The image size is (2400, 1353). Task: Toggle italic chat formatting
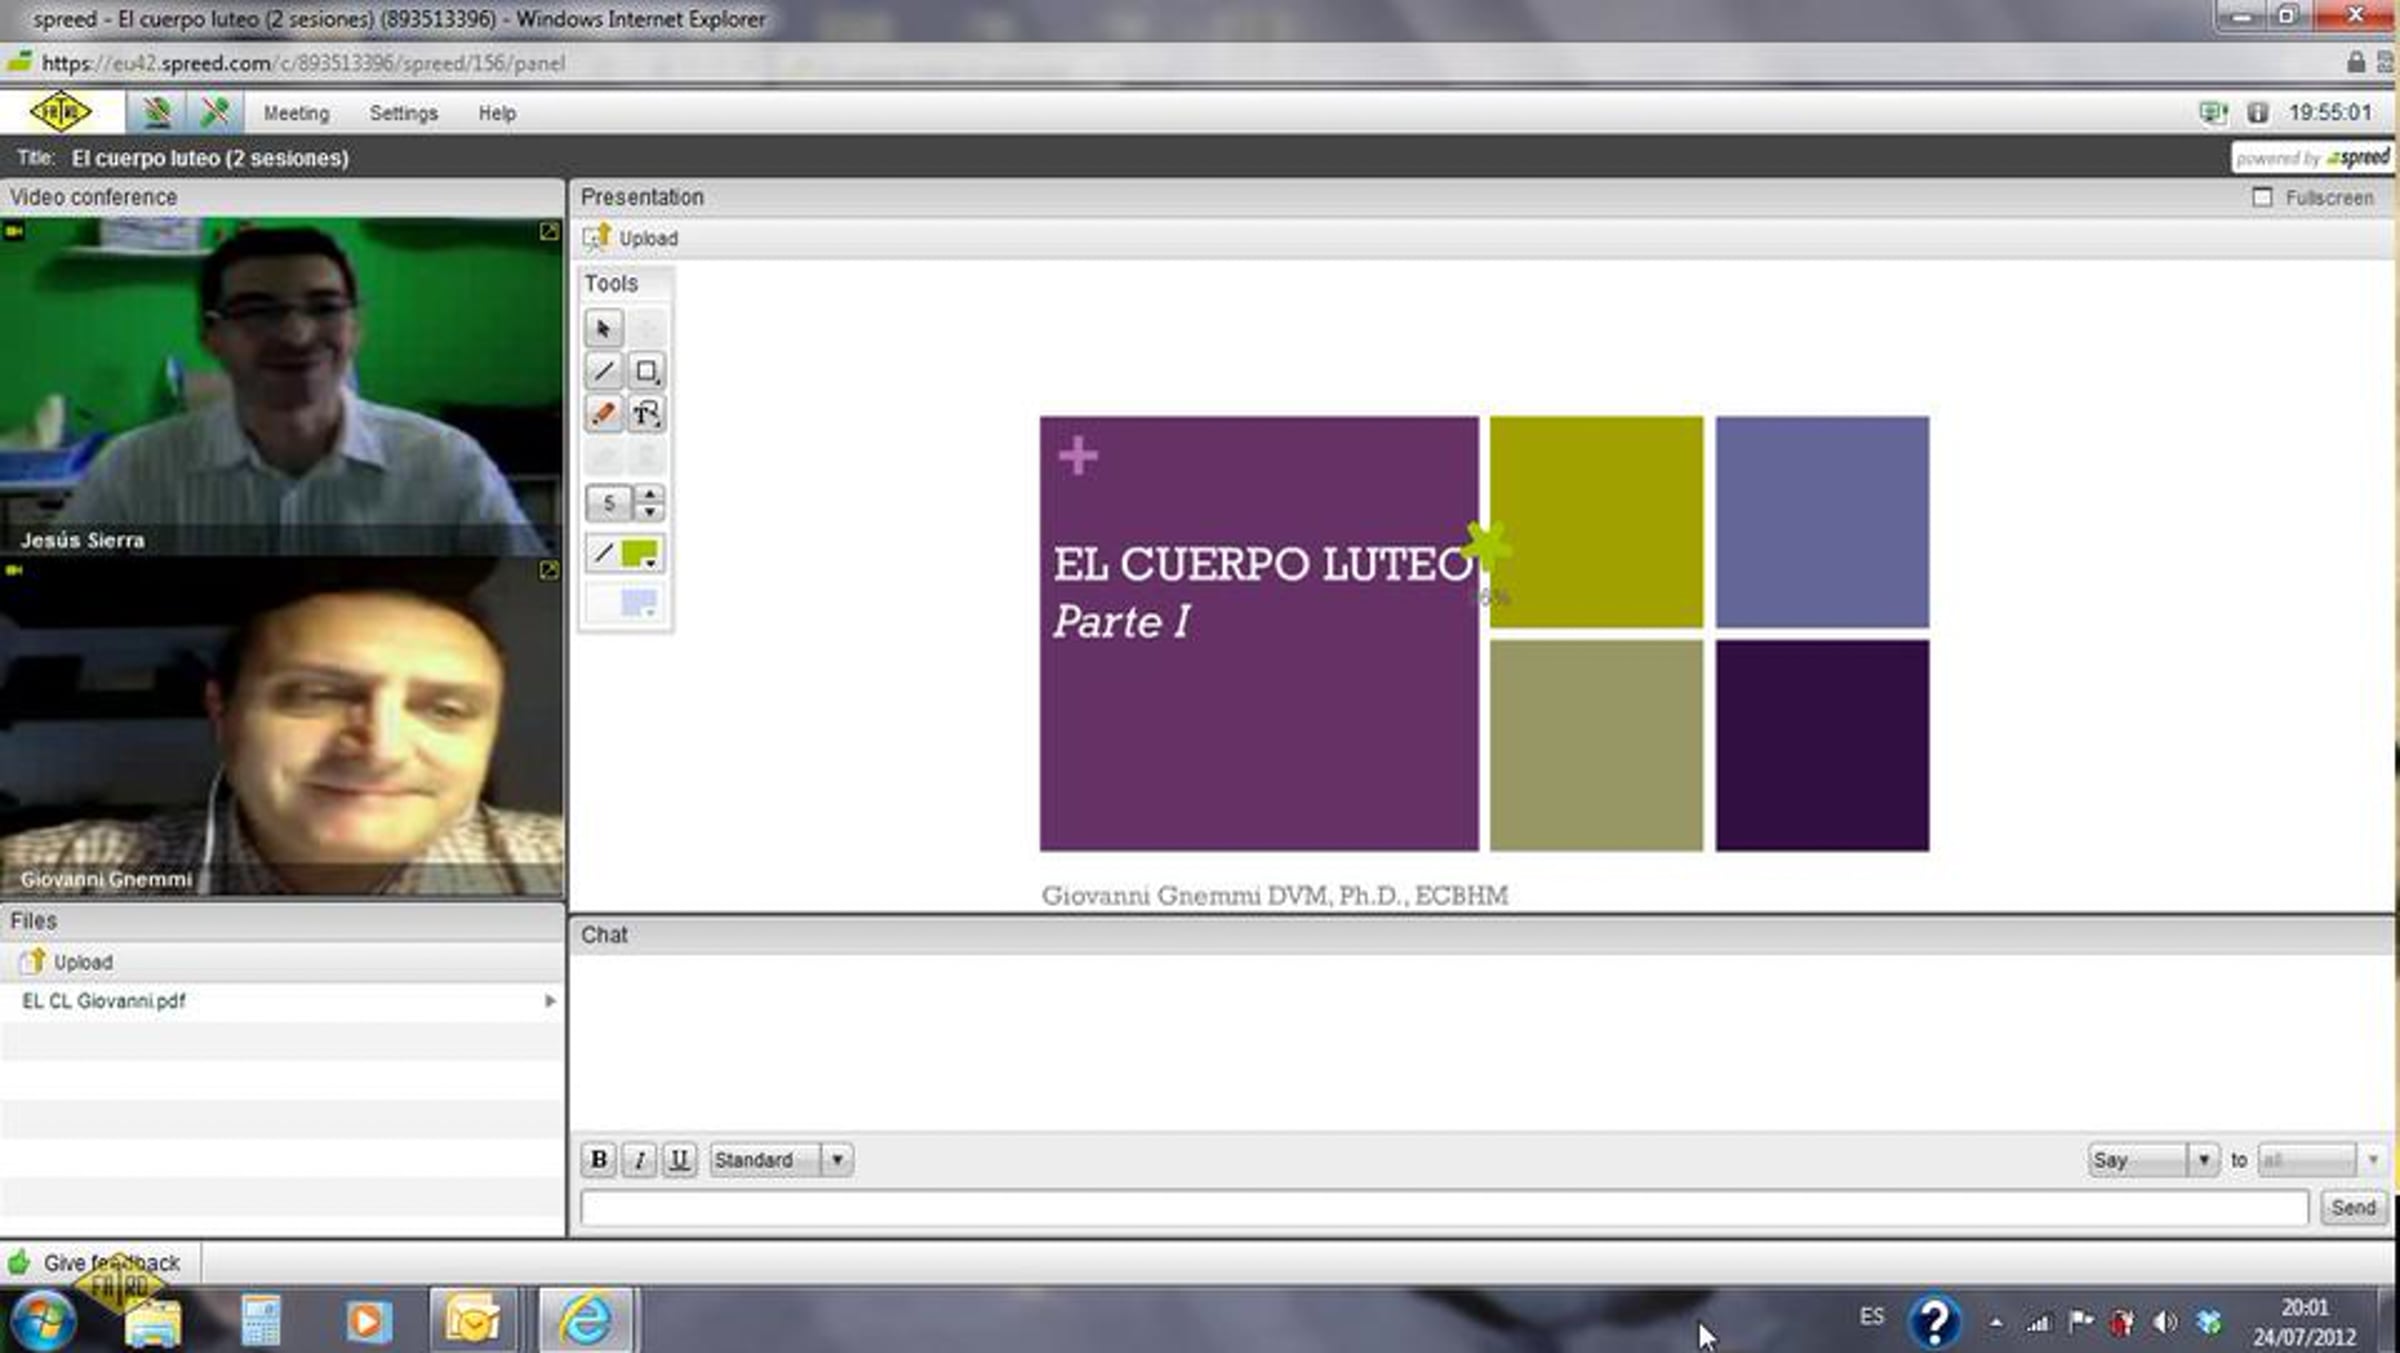point(639,1159)
